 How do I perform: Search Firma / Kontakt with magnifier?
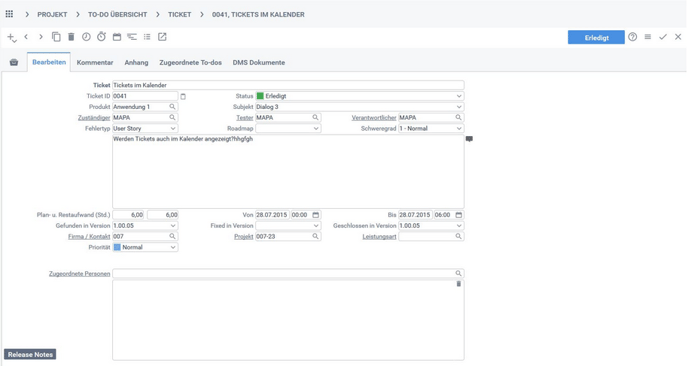[172, 236]
